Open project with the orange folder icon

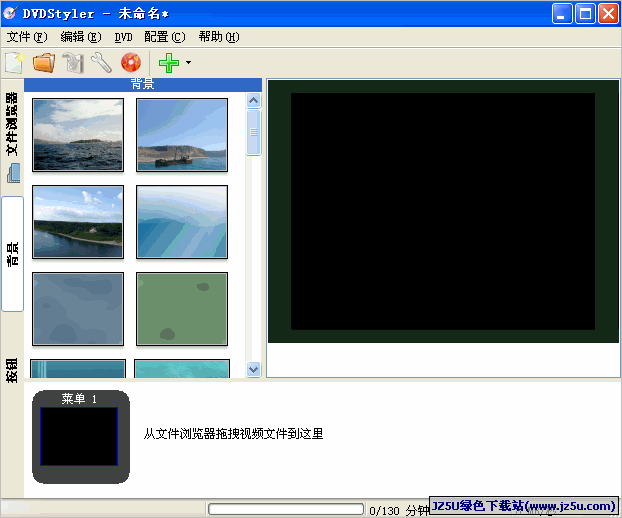tap(44, 63)
